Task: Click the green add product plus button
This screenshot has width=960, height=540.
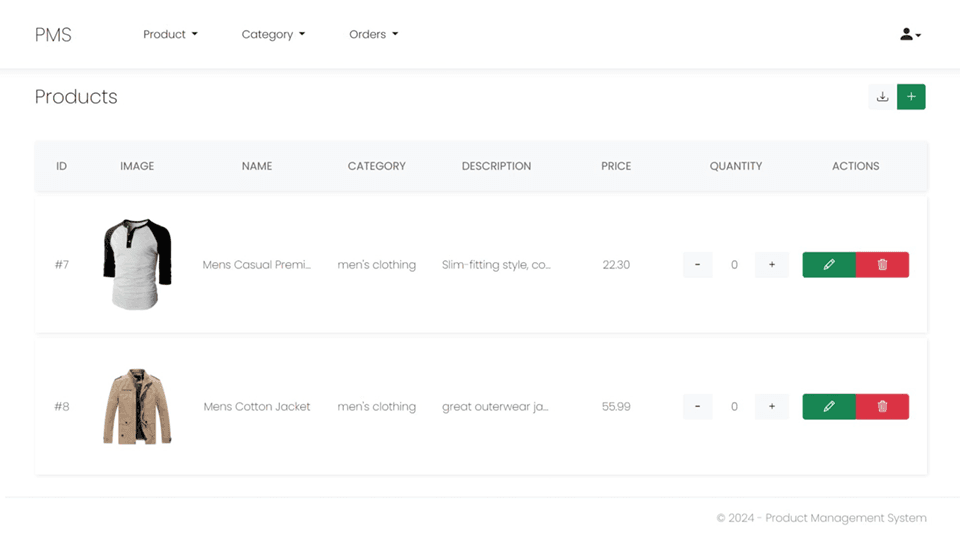Action: pos(911,97)
